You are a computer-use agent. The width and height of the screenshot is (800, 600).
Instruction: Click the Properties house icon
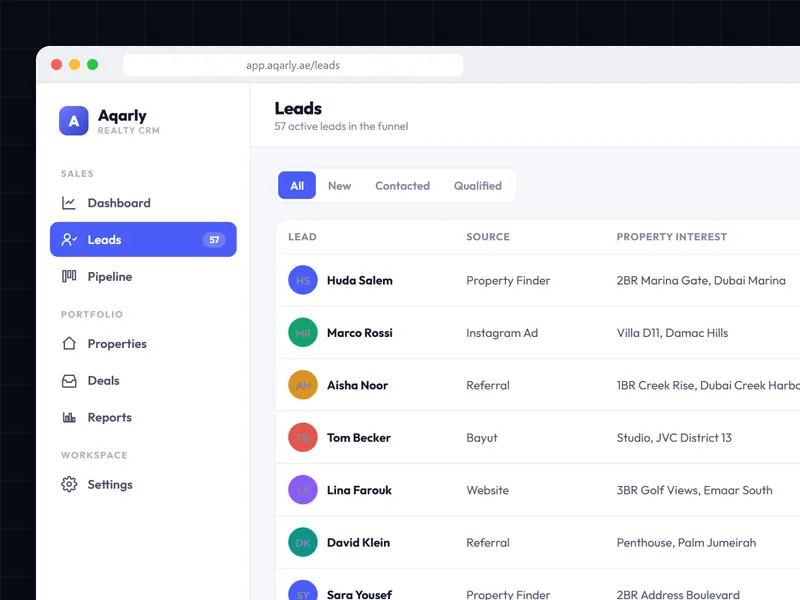coord(69,343)
